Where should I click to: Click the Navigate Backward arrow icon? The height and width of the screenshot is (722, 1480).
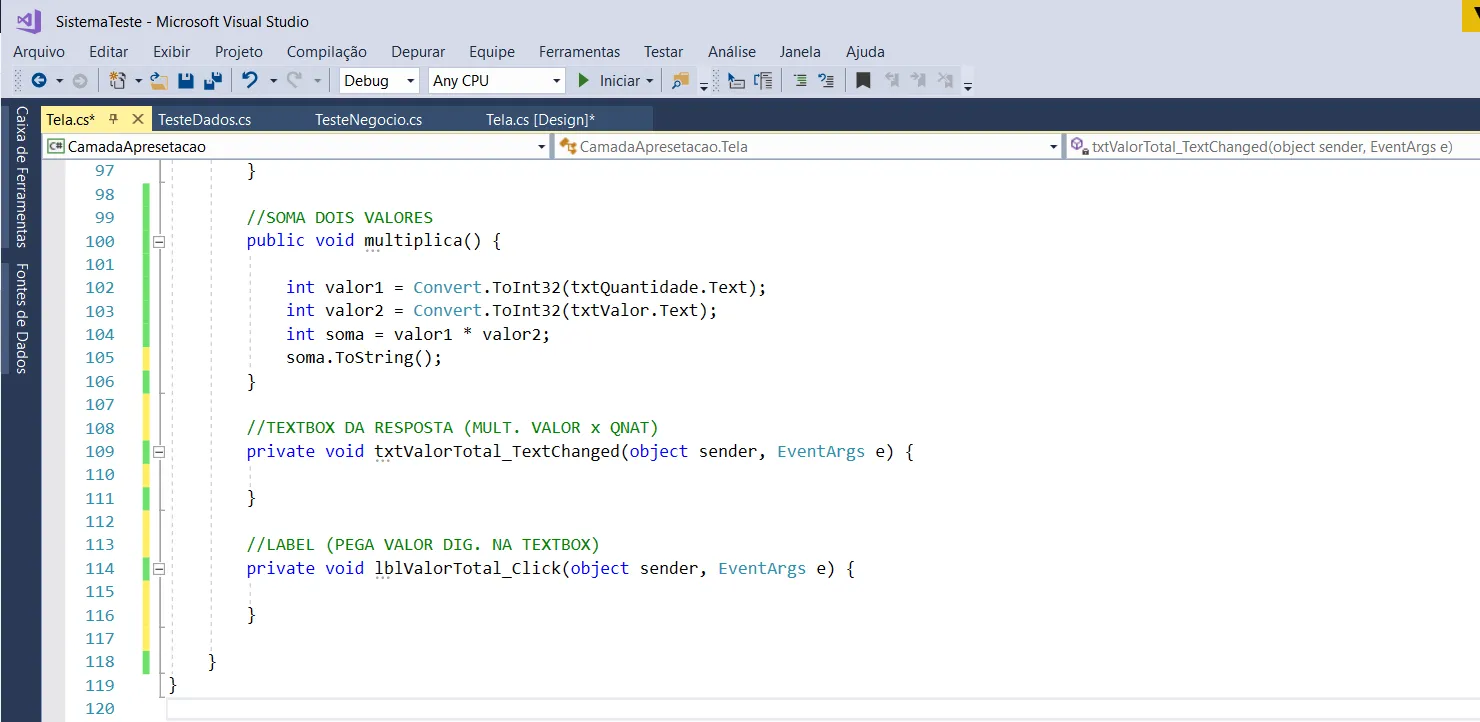point(39,81)
